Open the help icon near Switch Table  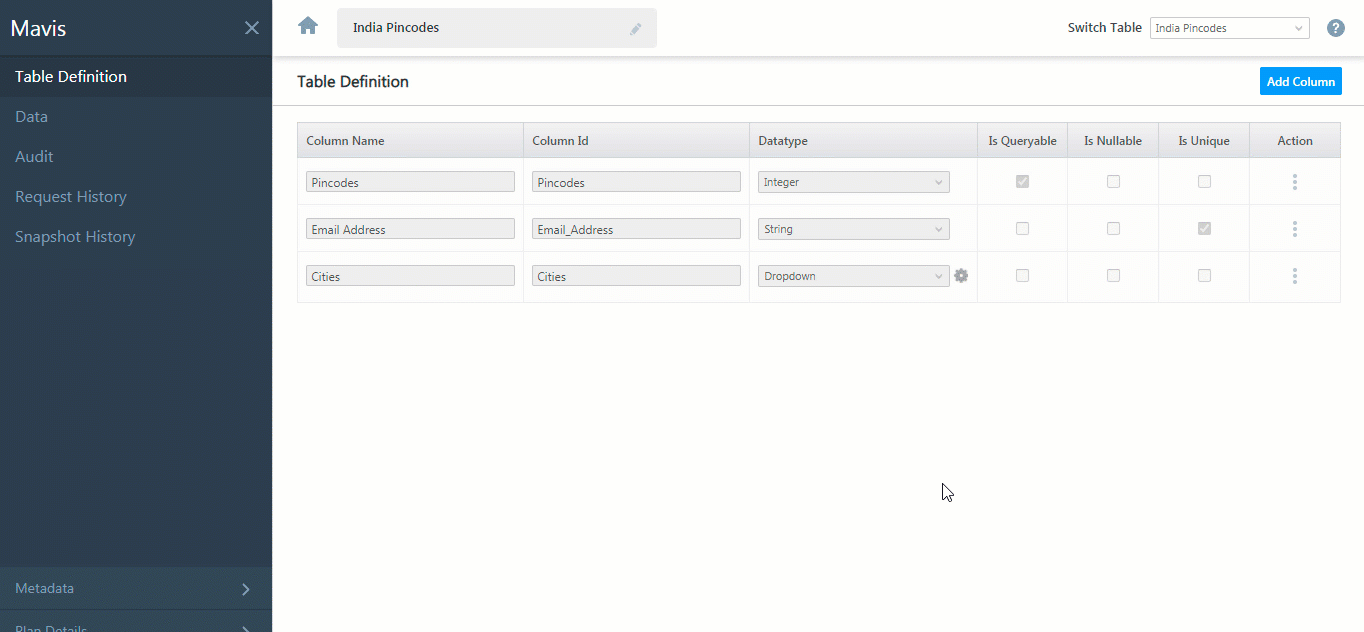(x=1335, y=28)
